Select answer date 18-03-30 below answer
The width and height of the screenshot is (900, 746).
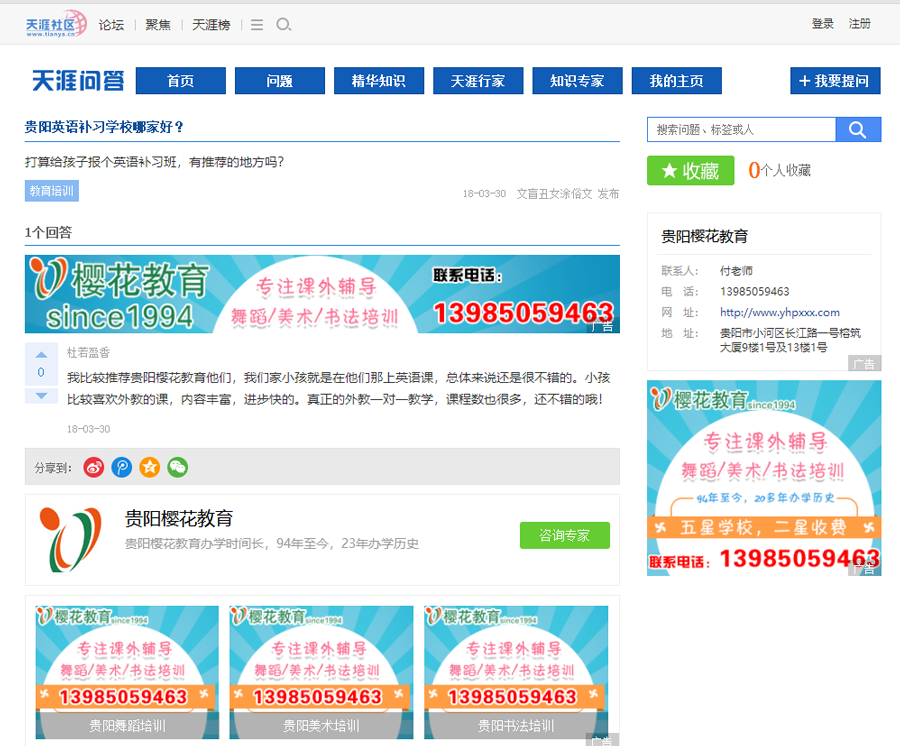pos(88,429)
